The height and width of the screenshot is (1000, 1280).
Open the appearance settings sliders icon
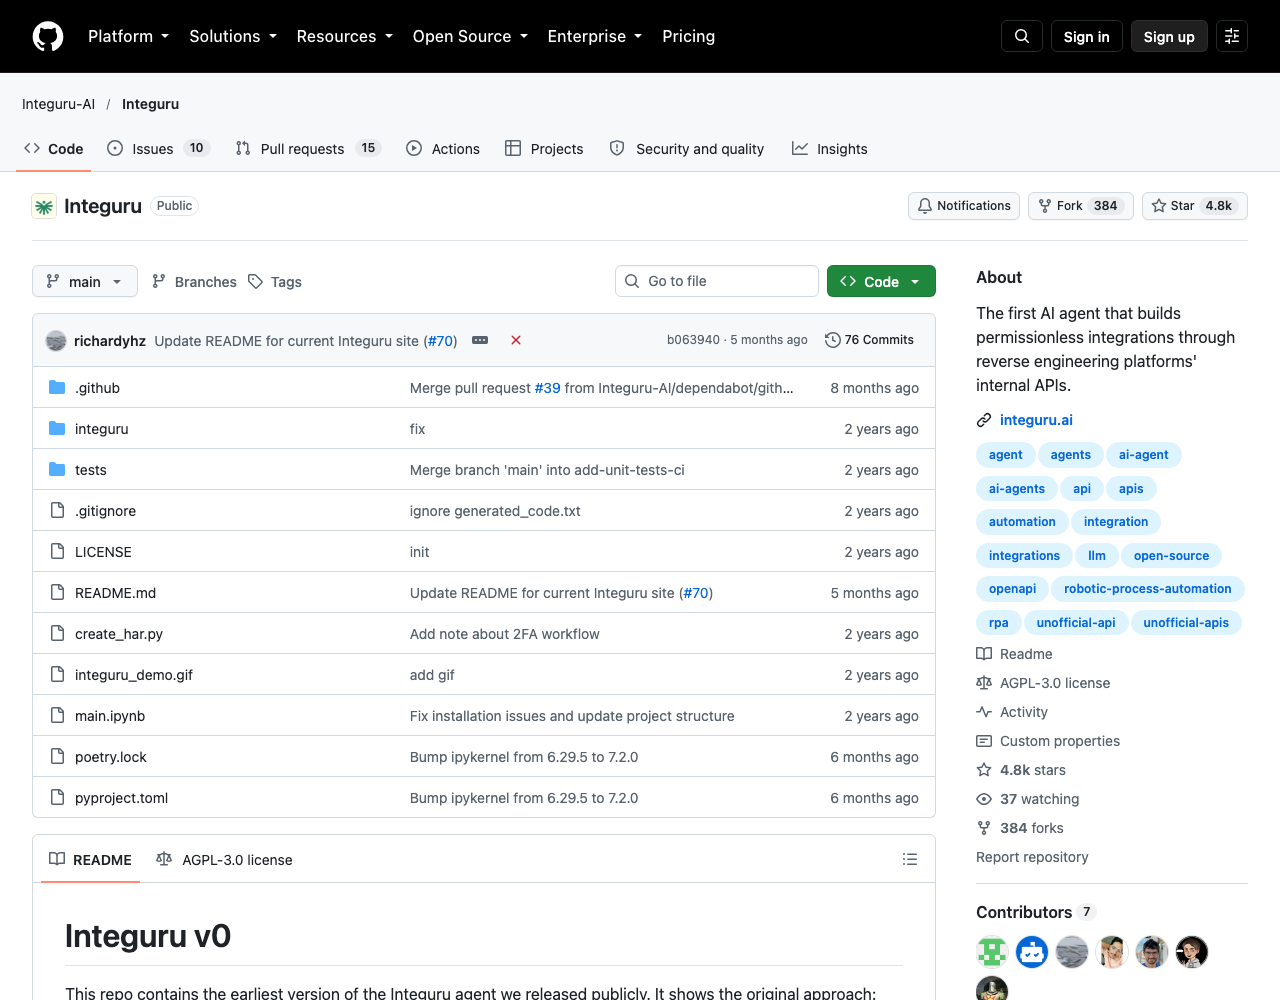click(x=1232, y=36)
